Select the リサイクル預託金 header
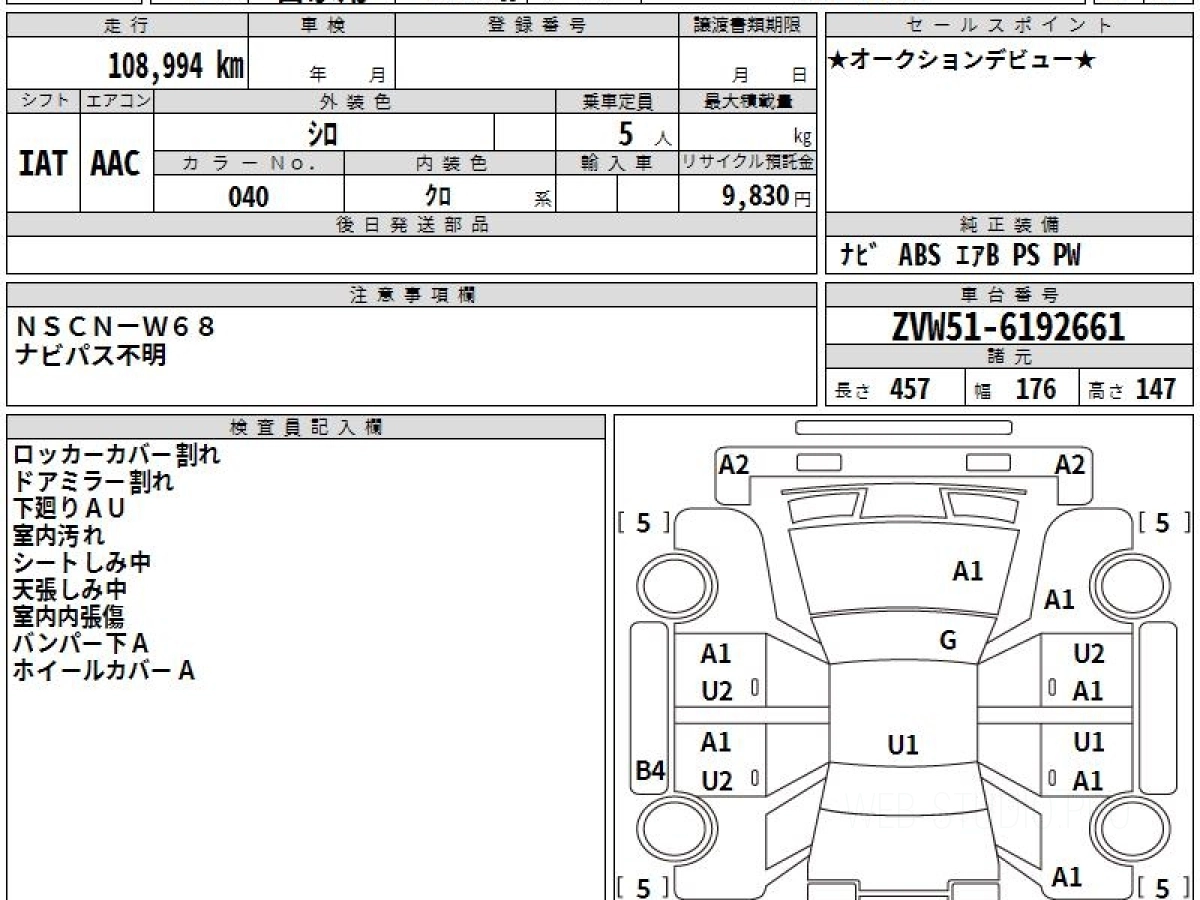Viewport: 1200px width, 900px height. [x=748, y=164]
